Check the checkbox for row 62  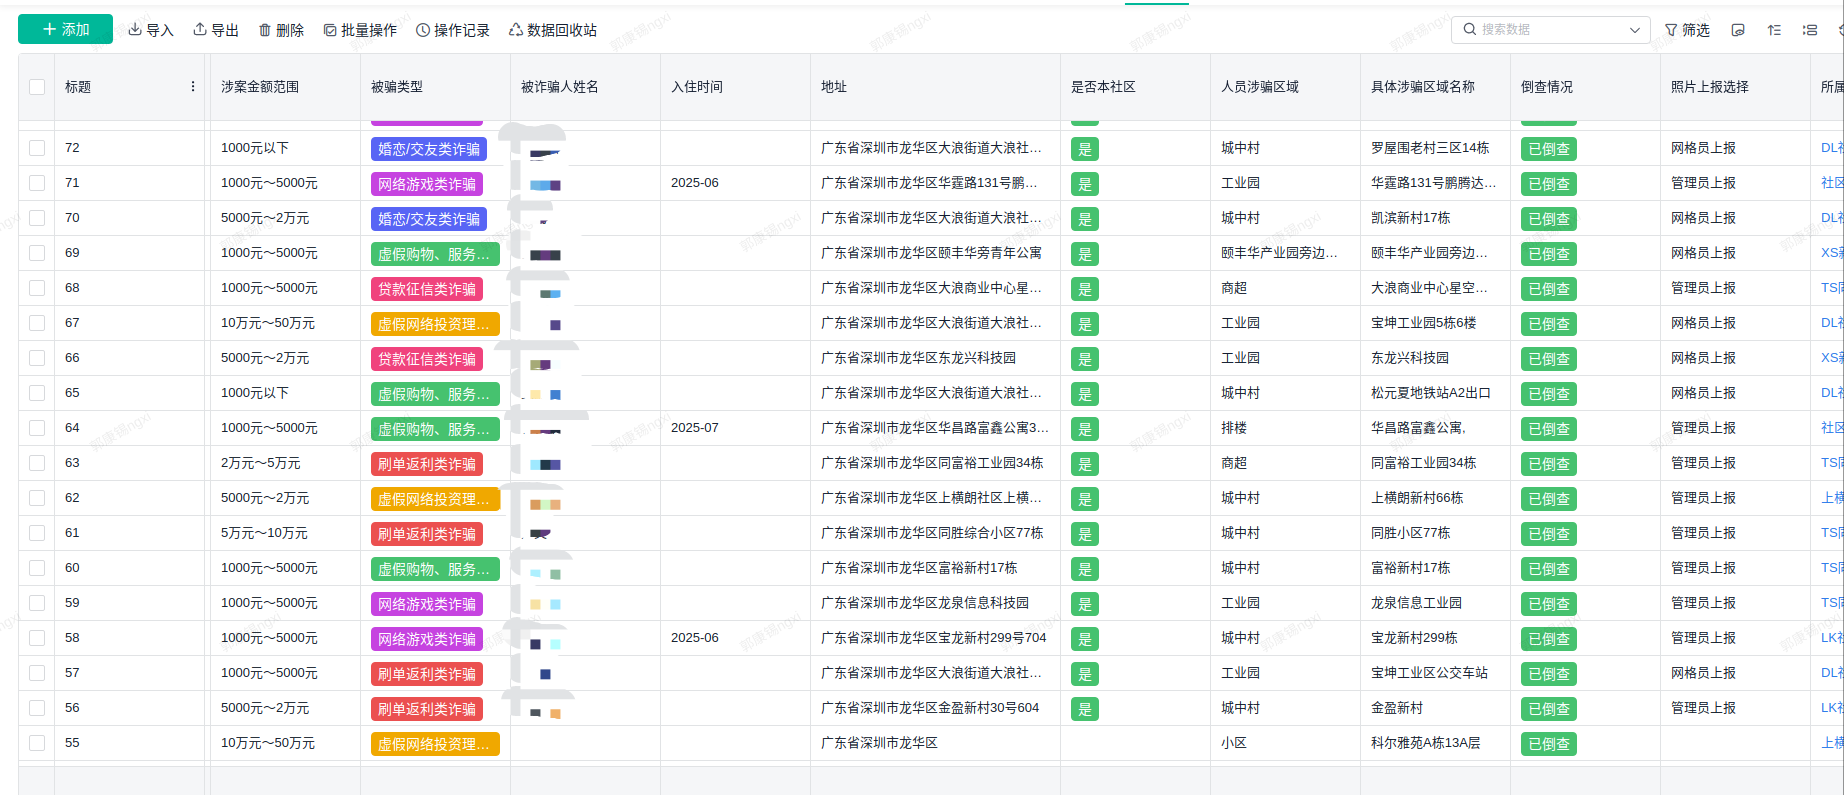pyautogui.click(x=37, y=498)
